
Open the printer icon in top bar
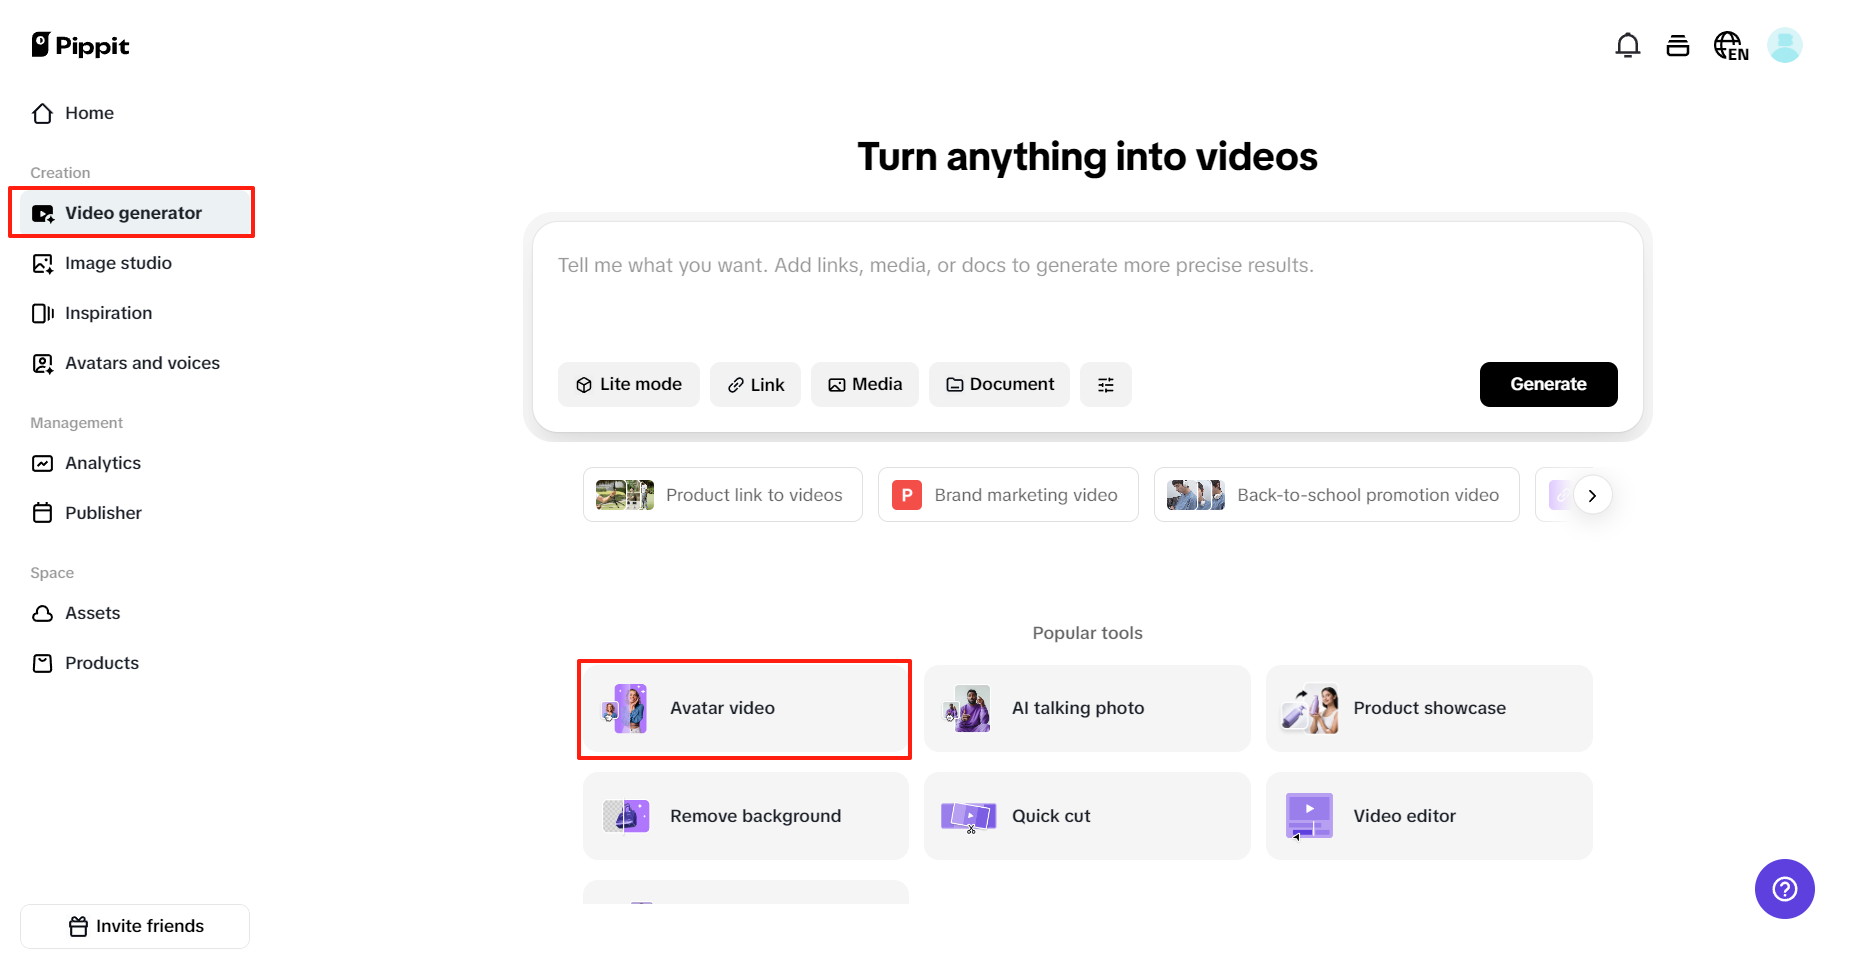(1678, 45)
